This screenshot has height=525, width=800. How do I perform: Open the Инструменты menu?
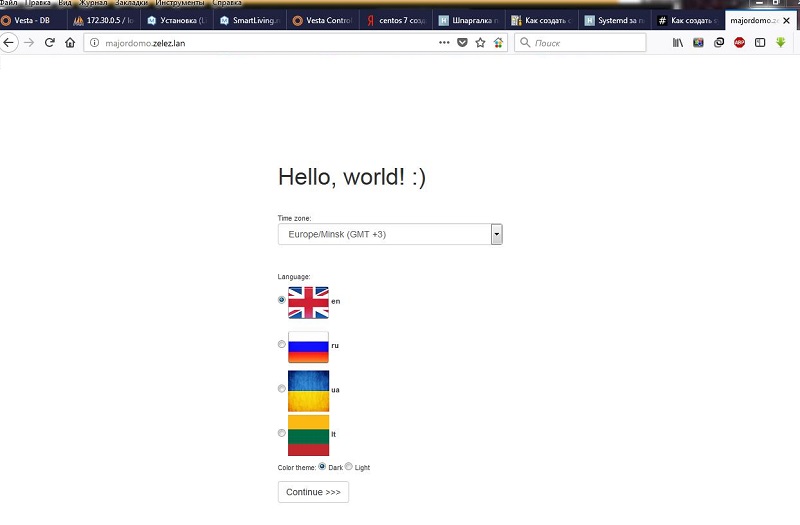[x=180, y=3]
